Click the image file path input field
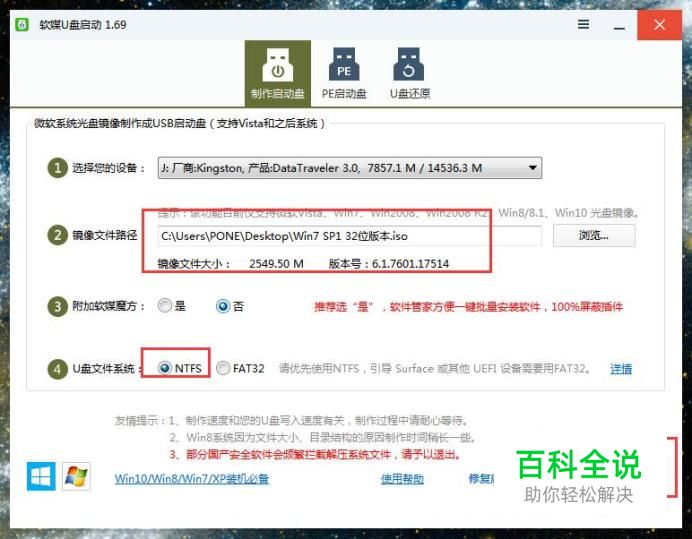 pos(350,236)
